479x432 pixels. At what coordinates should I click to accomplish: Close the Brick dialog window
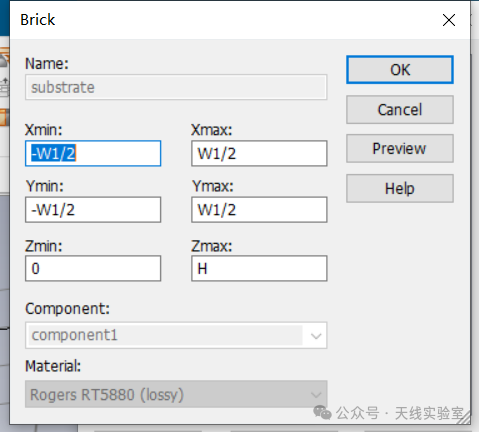[449, 20]
